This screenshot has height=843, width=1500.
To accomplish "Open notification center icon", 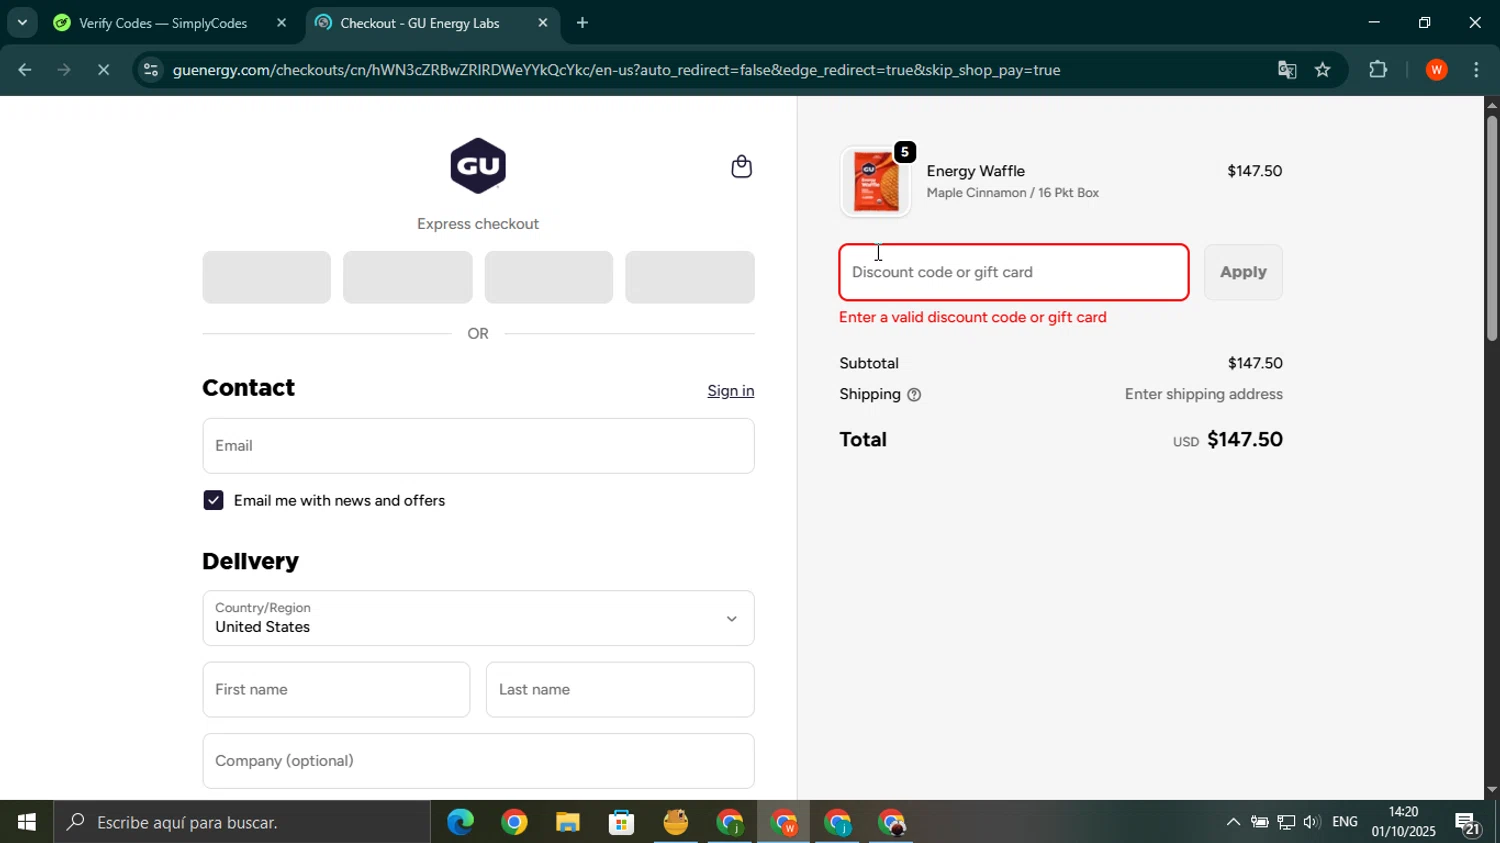I will tap(1468, 824).
